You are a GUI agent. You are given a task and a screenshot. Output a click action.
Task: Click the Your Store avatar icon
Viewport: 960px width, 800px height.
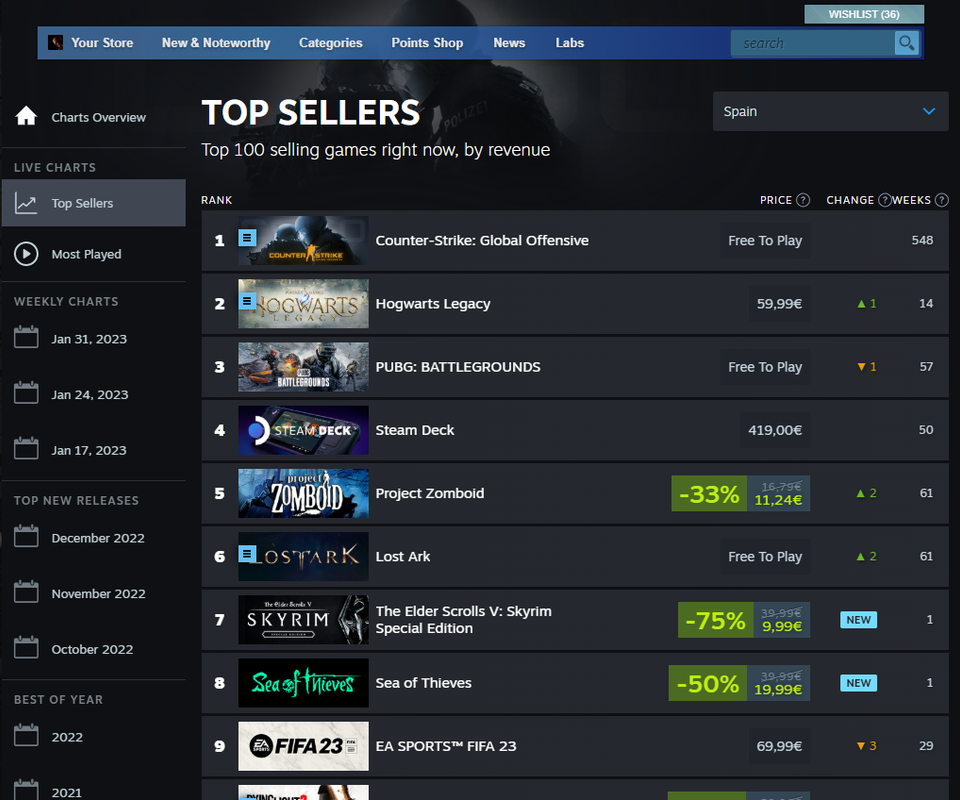click(x=55, y=42)
